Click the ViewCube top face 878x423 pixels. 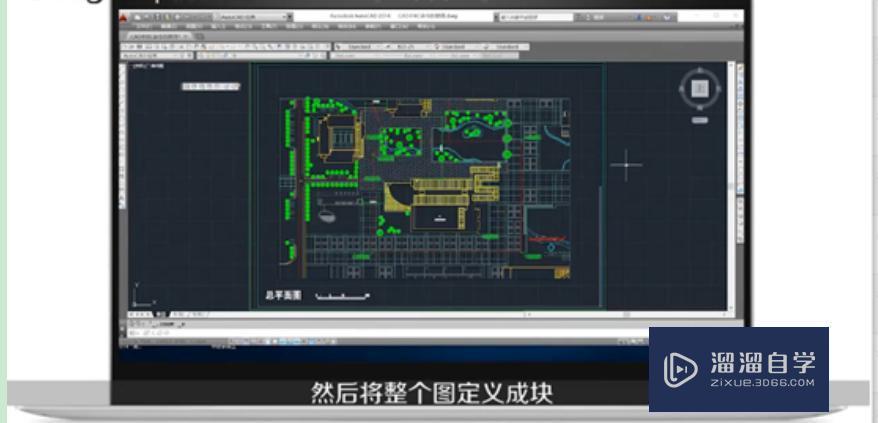point(699,88)
